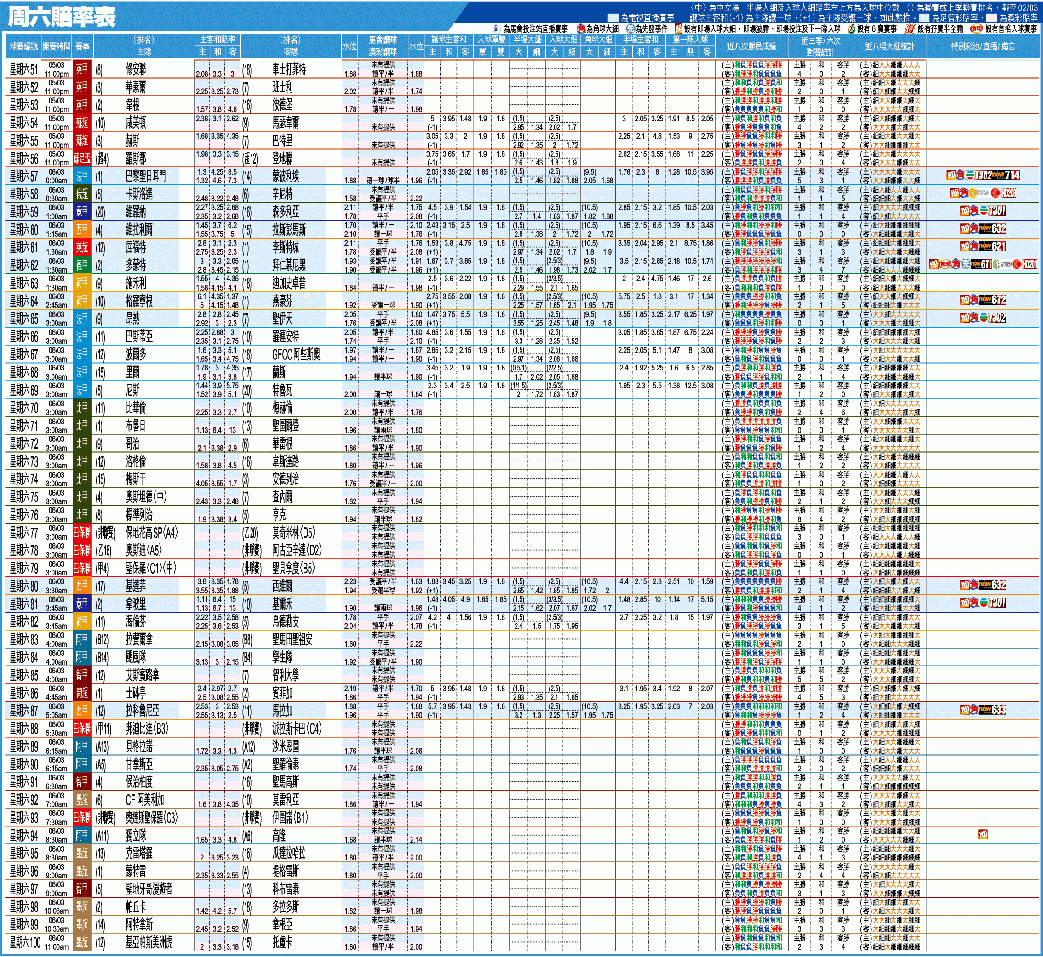1043x957 pixels.
Task: Select the now 632 channel logo in row 星期六 60
Action: pyautogui.click(x=992, y=229)
